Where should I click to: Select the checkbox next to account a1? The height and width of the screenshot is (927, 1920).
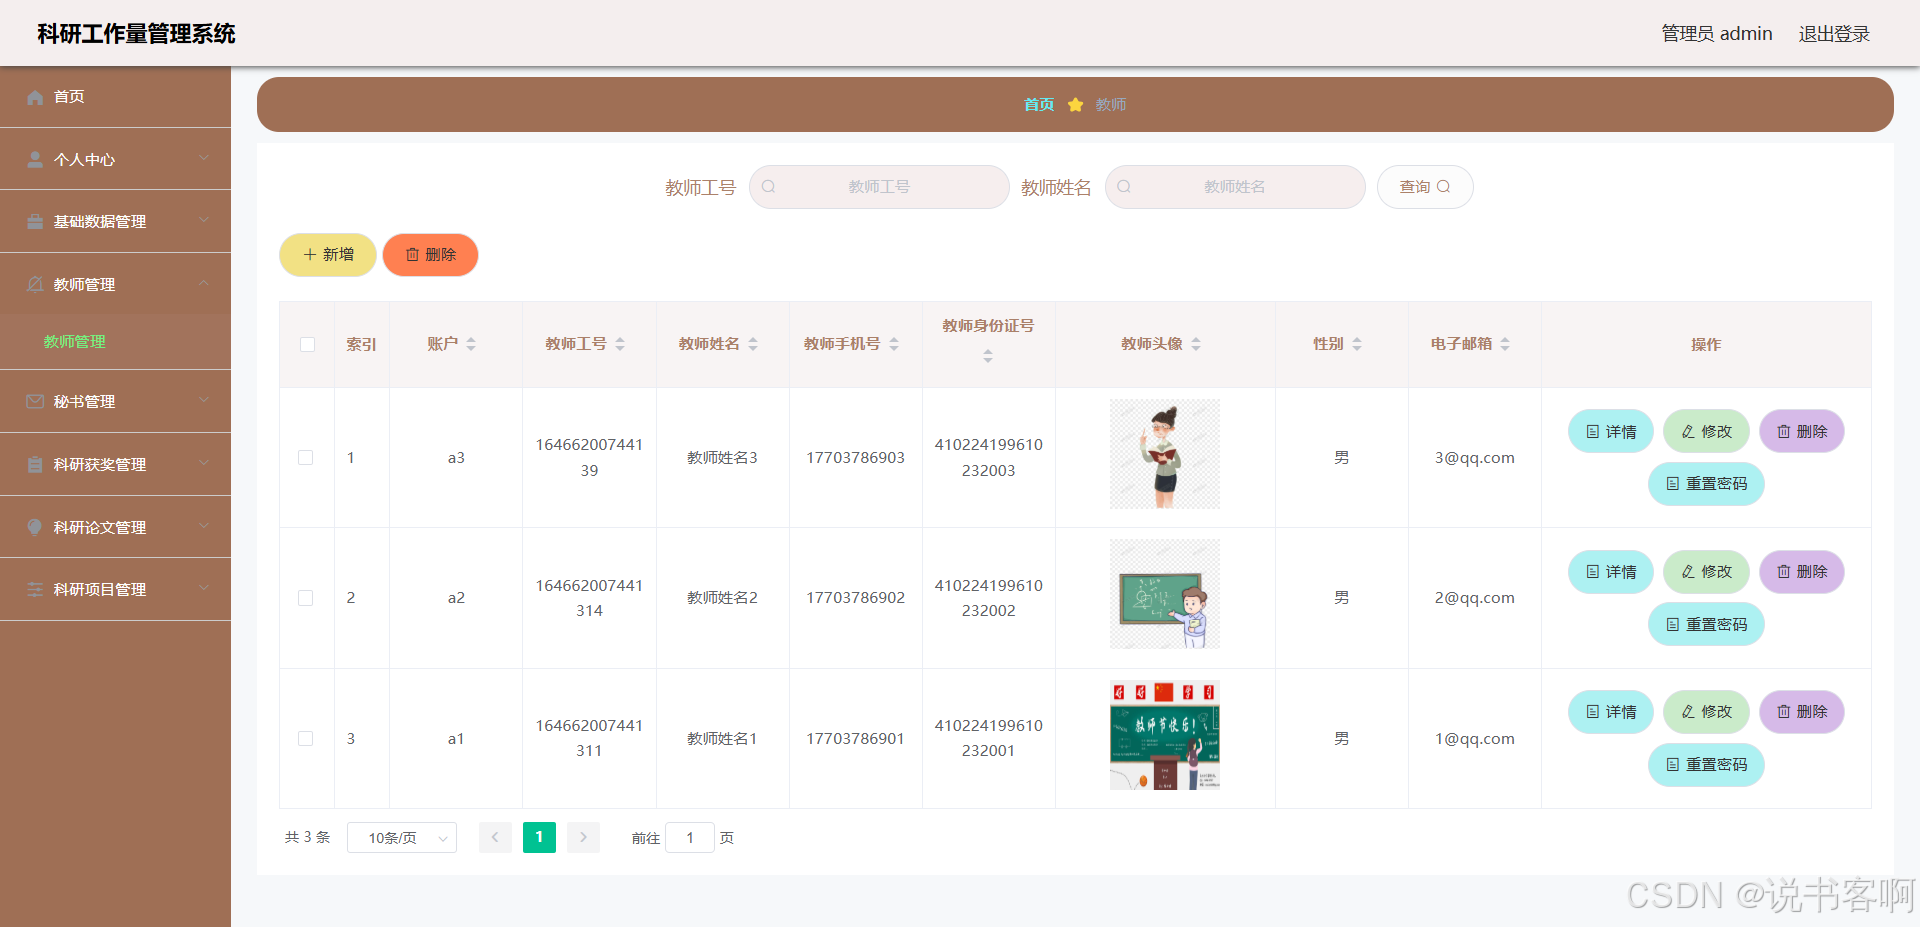[306, 738]
